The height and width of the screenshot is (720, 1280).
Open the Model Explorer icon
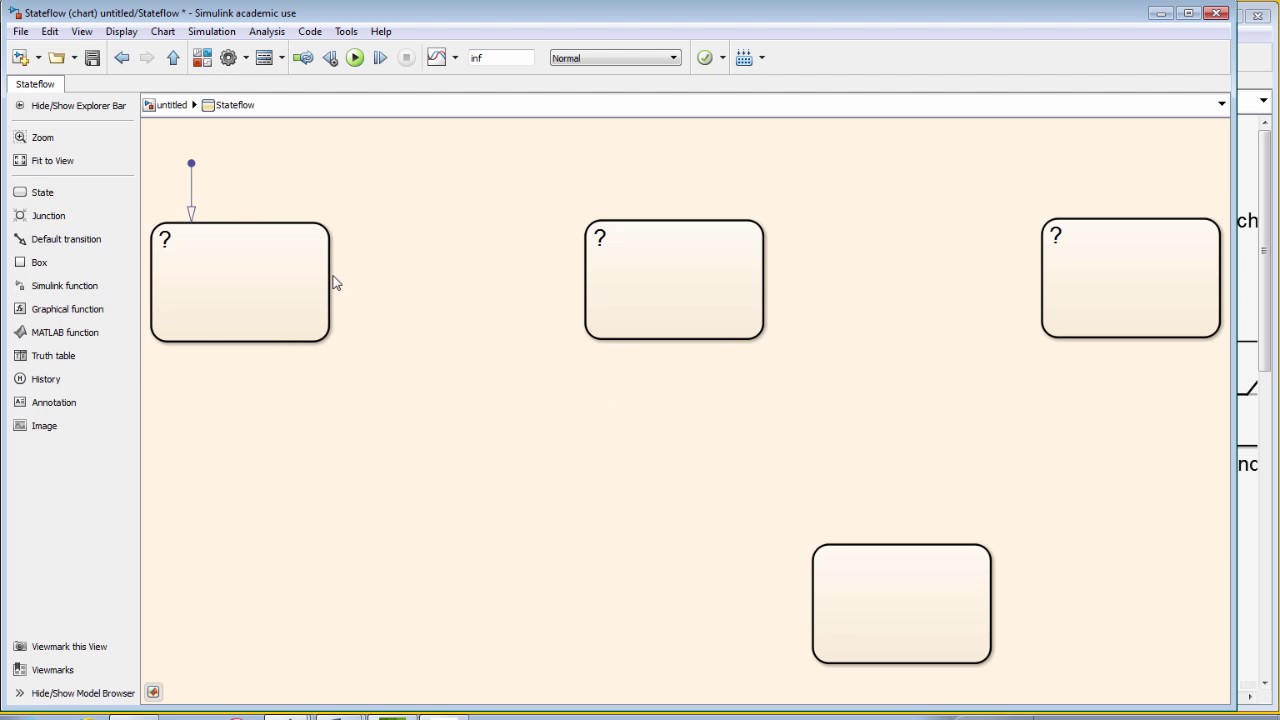264,58
